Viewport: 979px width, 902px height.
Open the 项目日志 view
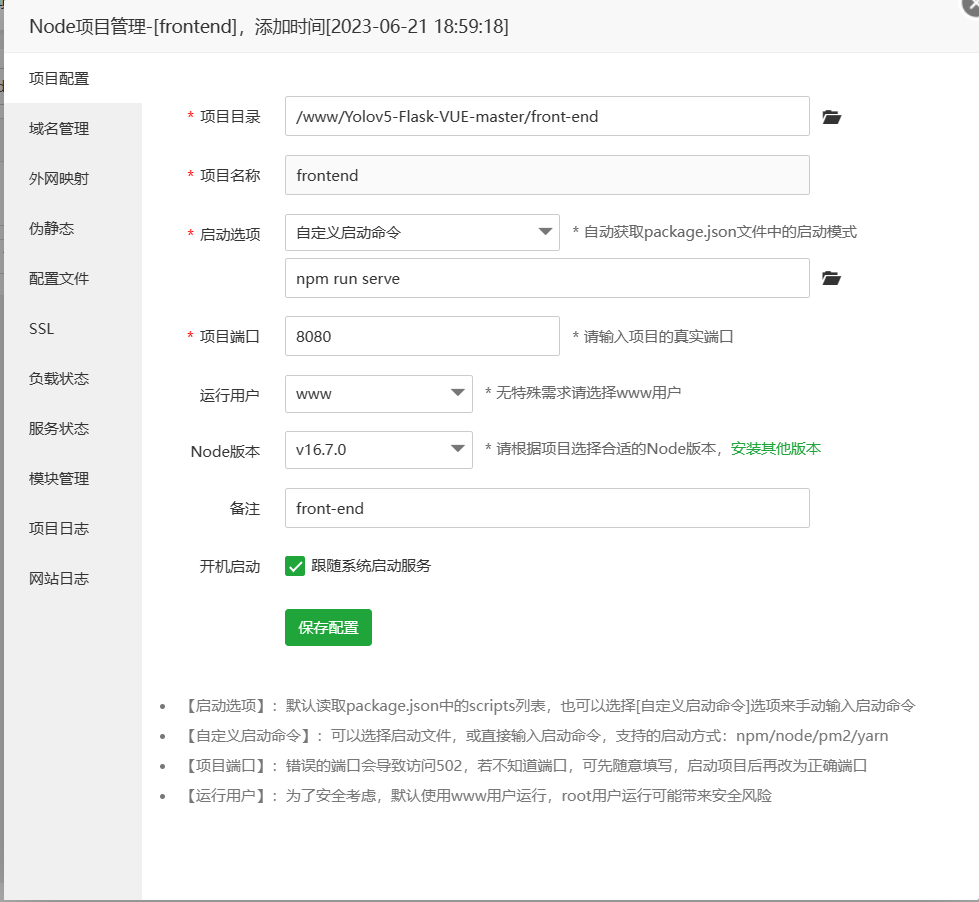coord(60,528)
